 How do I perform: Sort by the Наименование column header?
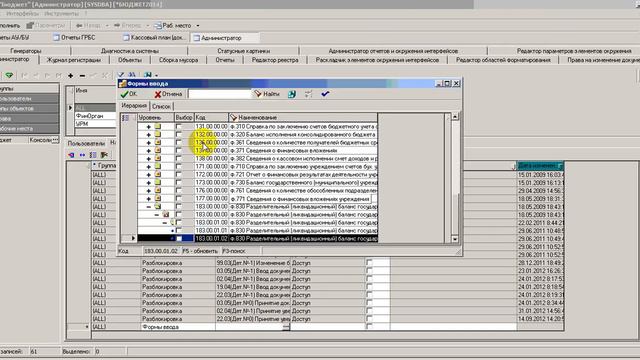pyautogui.click(x=303, y=118)
